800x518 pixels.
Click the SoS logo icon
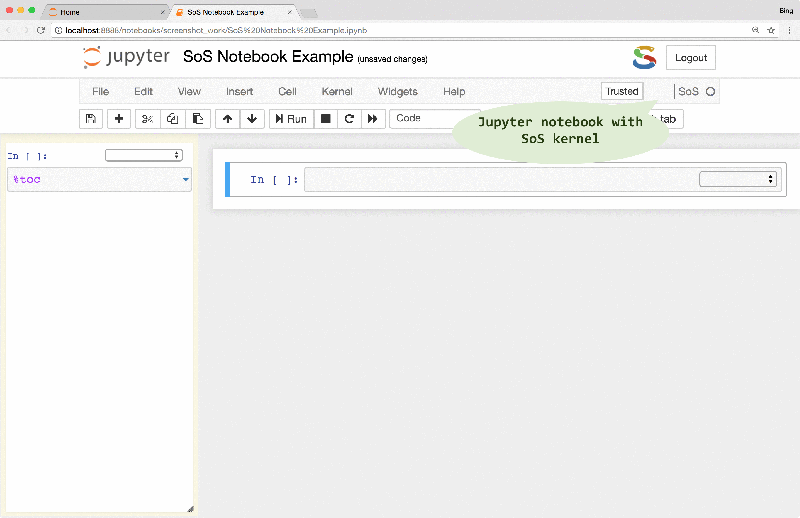tap(644, 58)
